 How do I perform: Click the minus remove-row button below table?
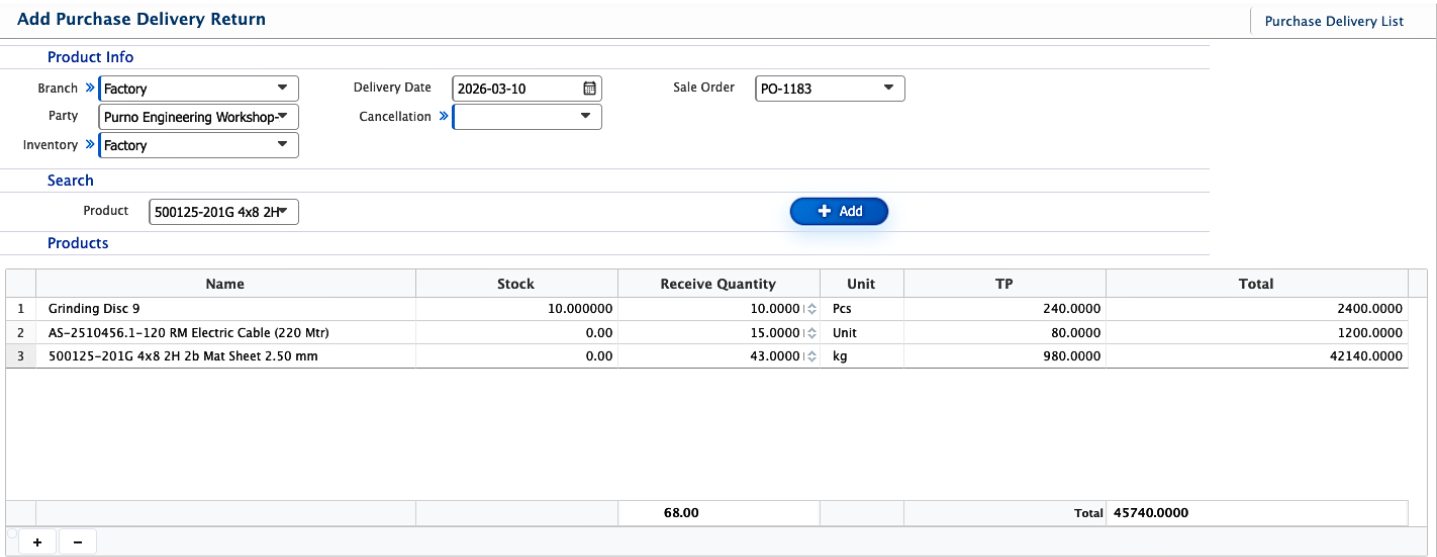(77, 542)
